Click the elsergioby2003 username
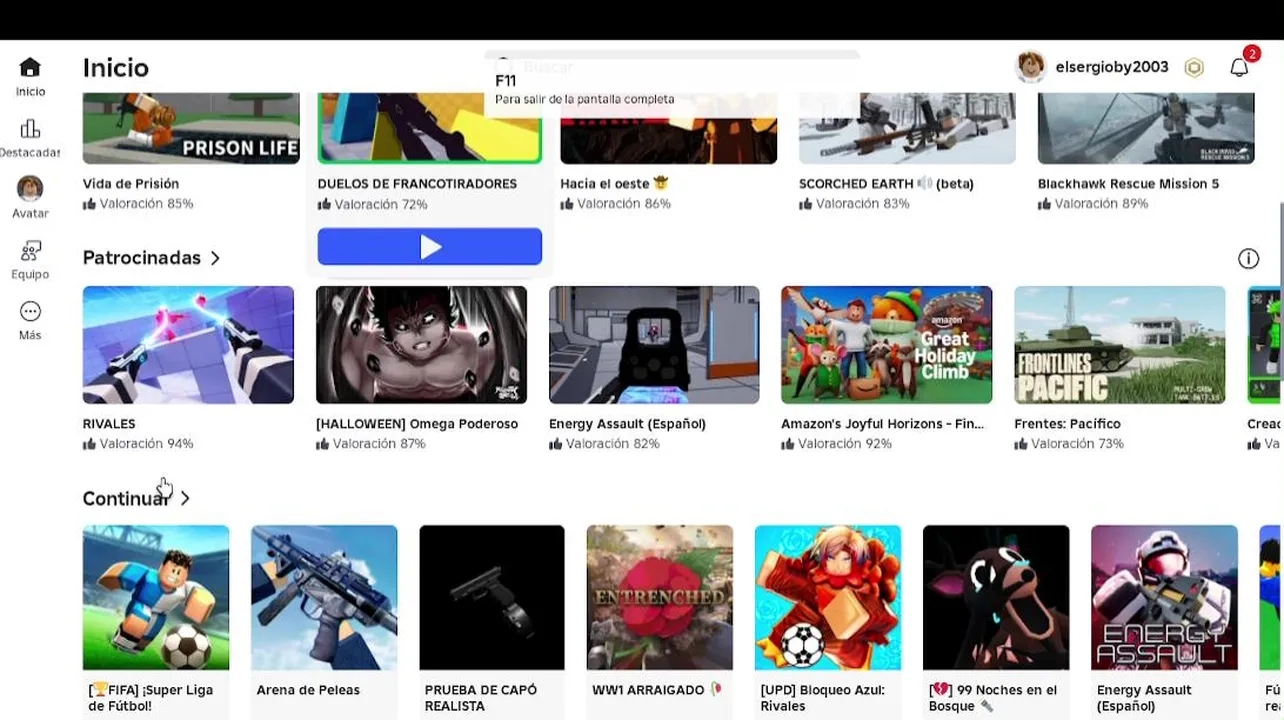This screenshot has width=1284, height=720. coord(1112,67)
